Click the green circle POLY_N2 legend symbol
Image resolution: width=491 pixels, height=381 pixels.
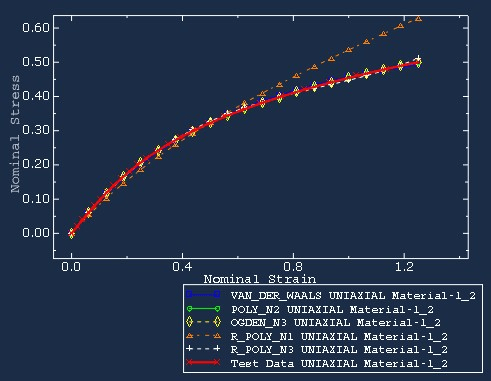203,309
